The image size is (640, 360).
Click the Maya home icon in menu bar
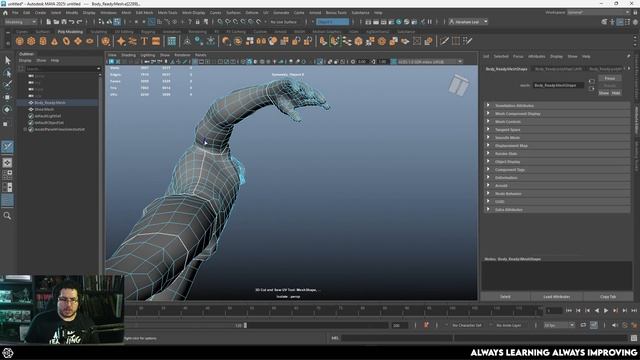click(x=5, y=13)
